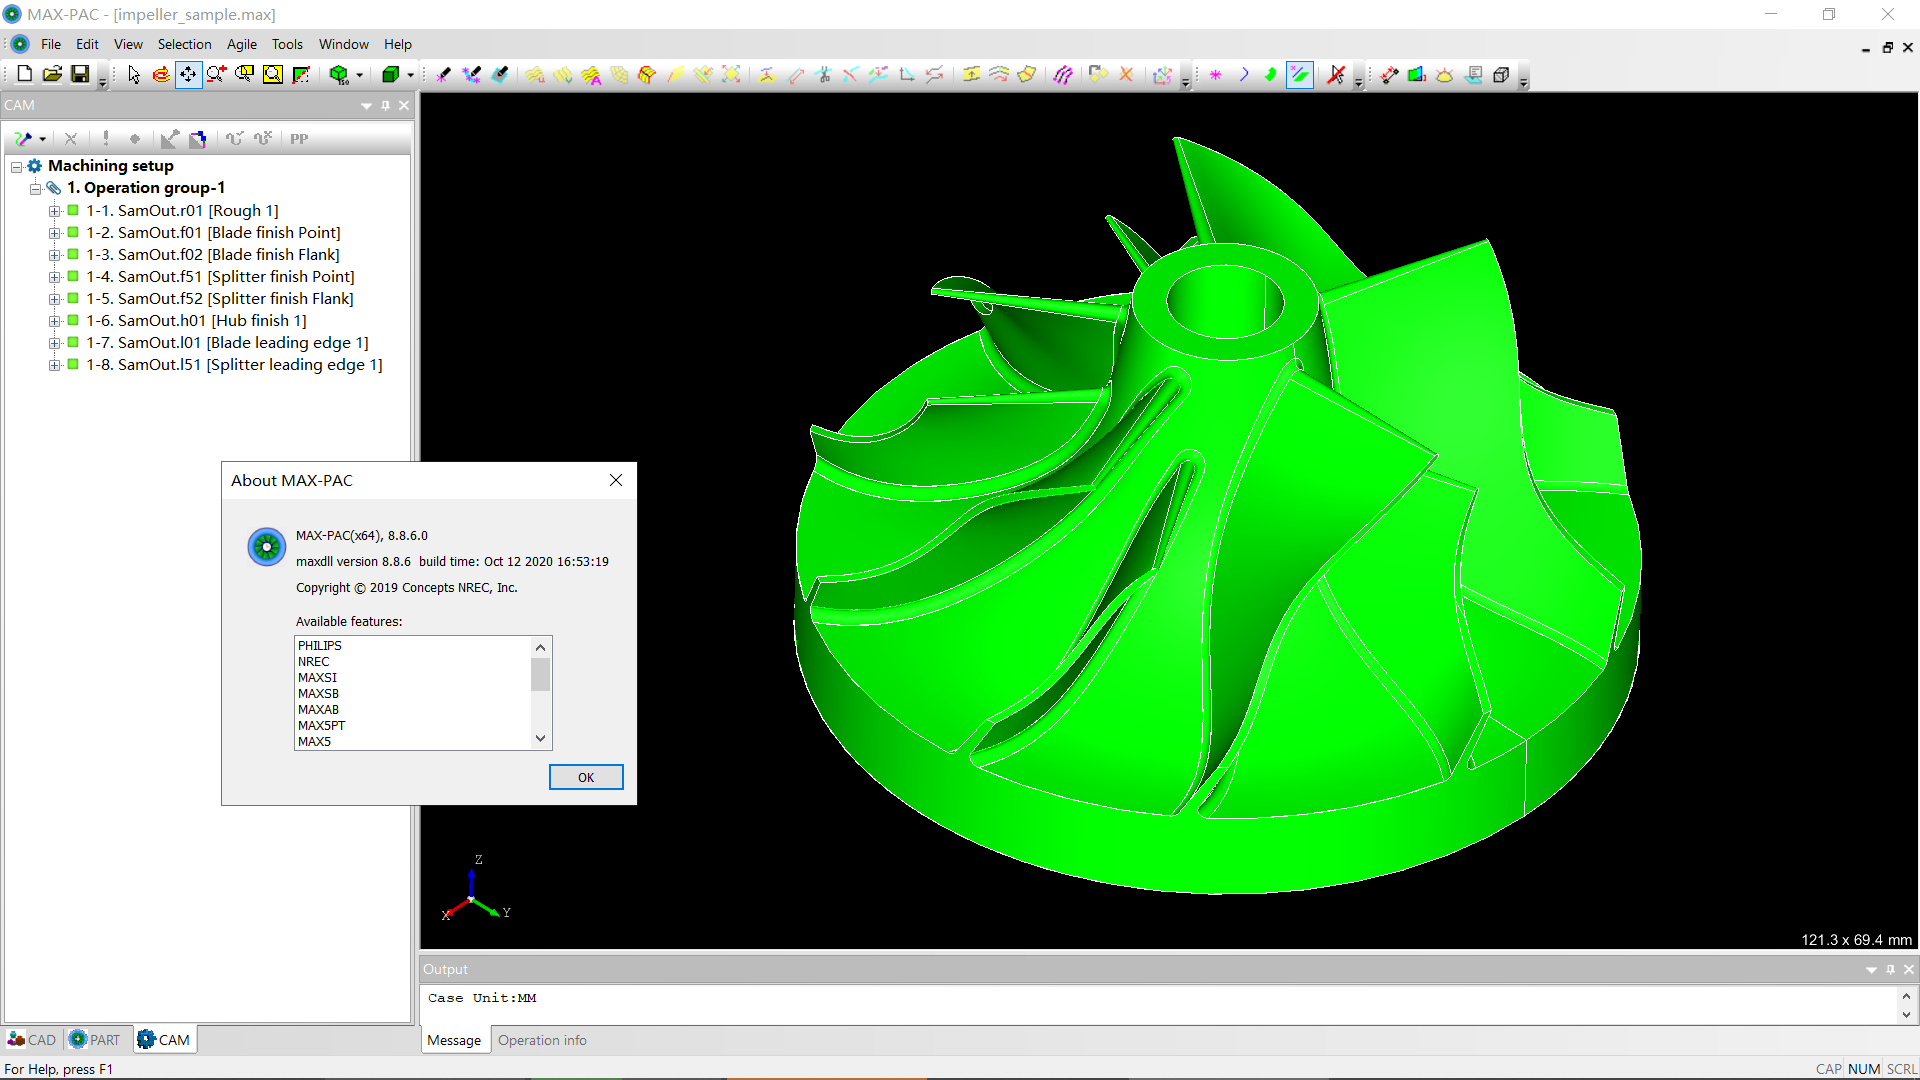Collapse the Operation group-1 node
Viewport: 1920px width, 1080px height.
point(36,188)
